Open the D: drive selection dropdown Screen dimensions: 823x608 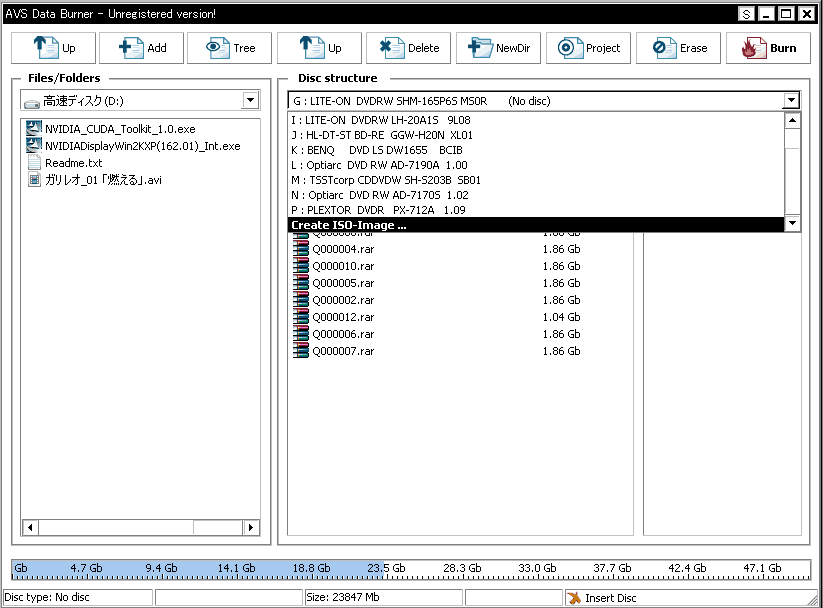coord(251,100)
